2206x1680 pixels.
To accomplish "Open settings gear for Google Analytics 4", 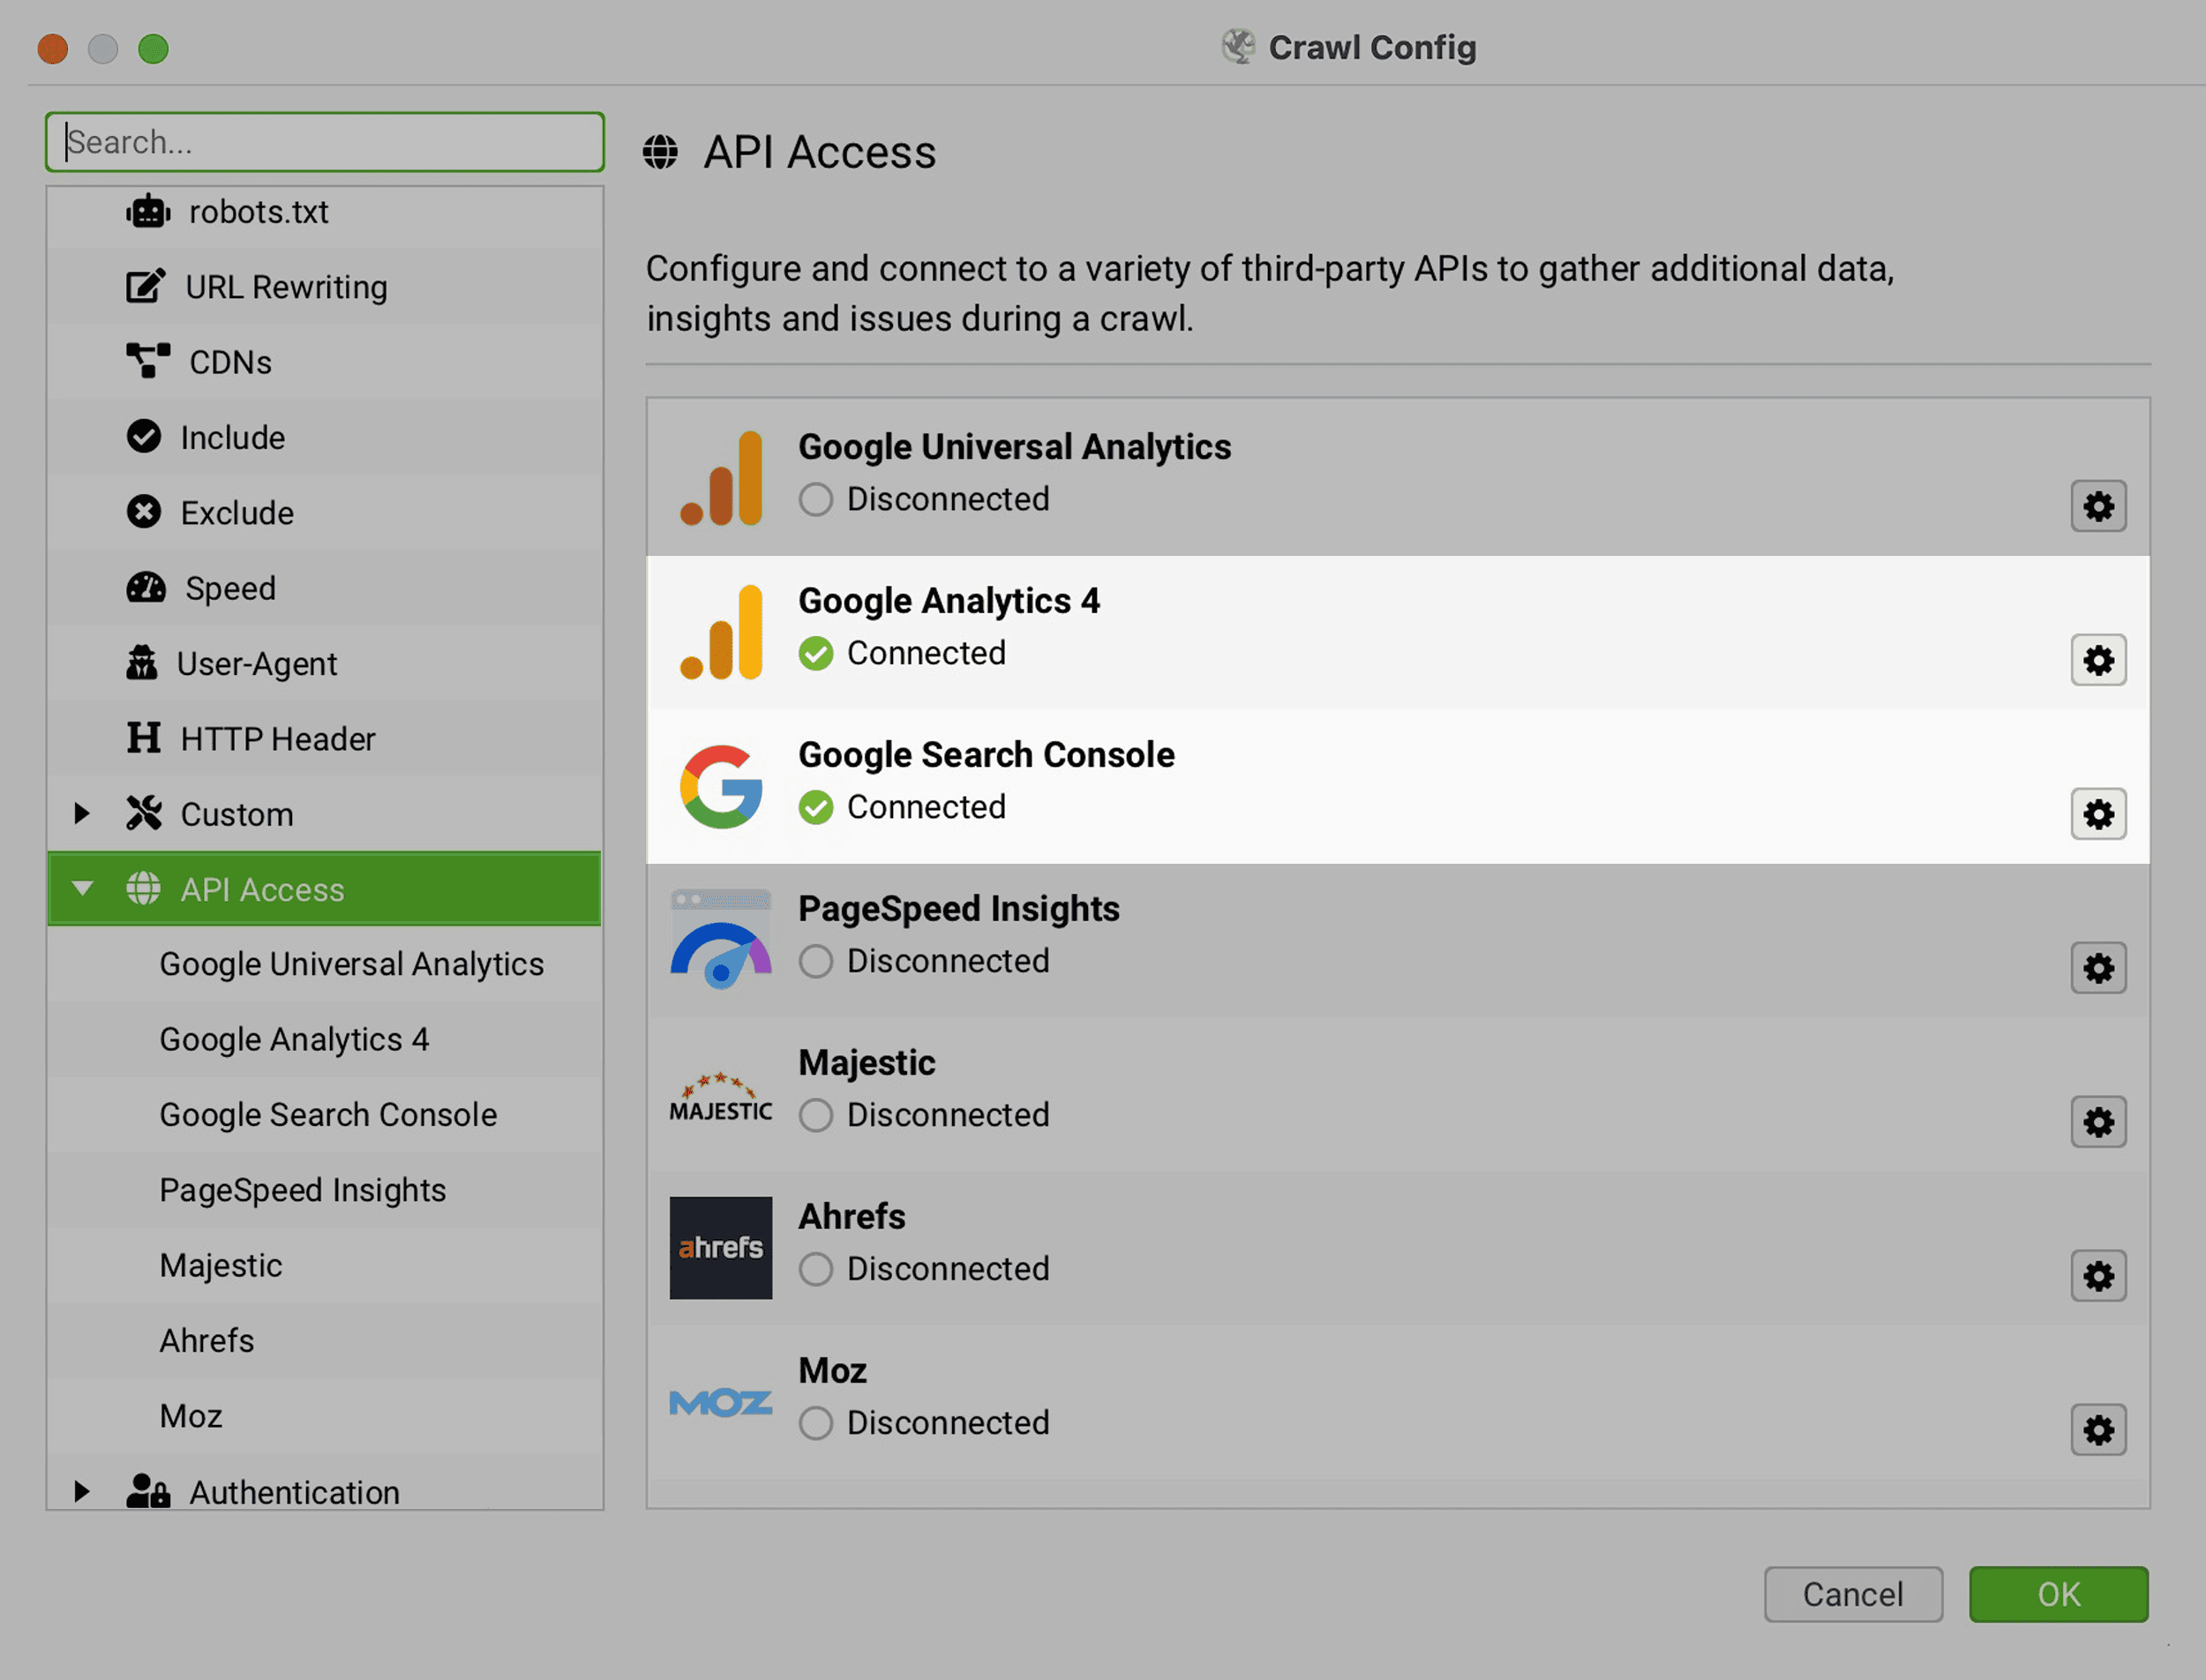I will (2098, 660).
